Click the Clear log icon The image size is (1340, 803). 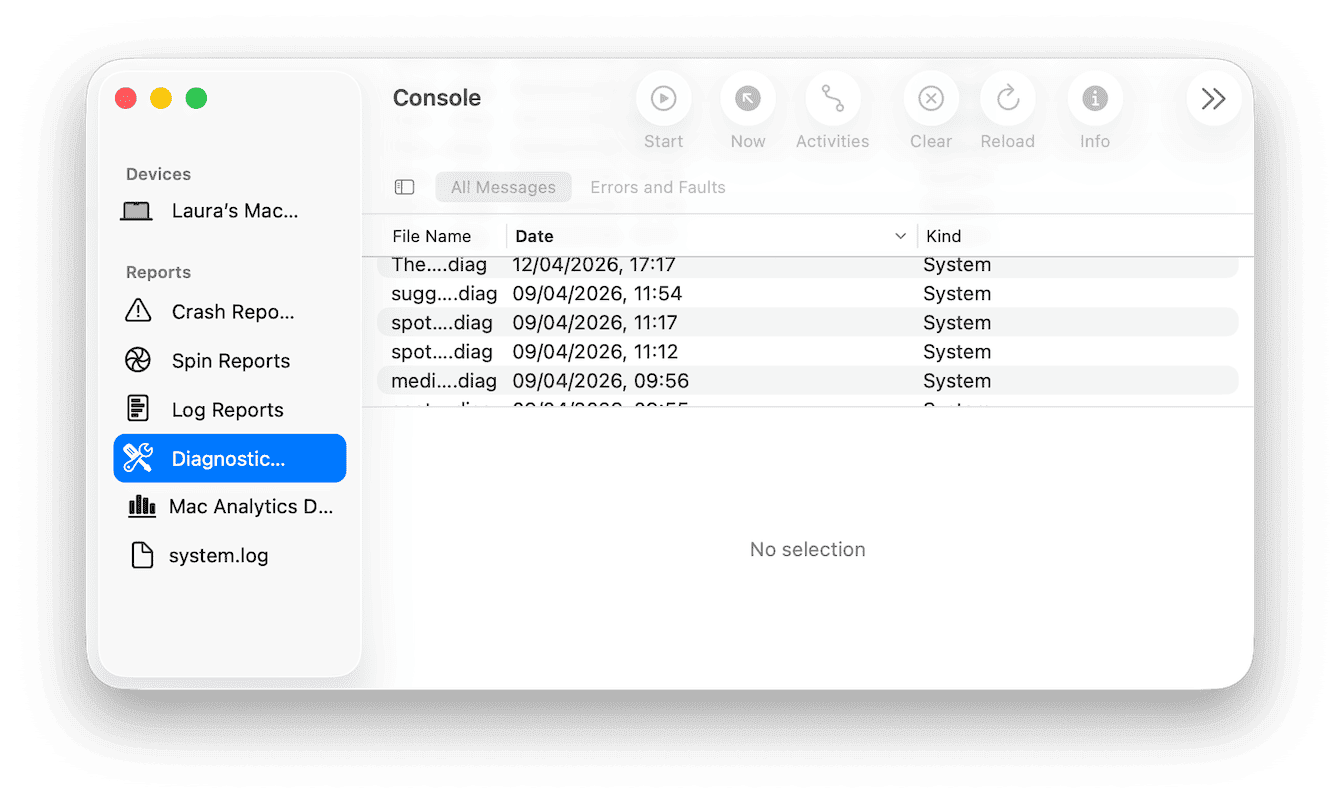pyautogui.click(x=930, y=98)
